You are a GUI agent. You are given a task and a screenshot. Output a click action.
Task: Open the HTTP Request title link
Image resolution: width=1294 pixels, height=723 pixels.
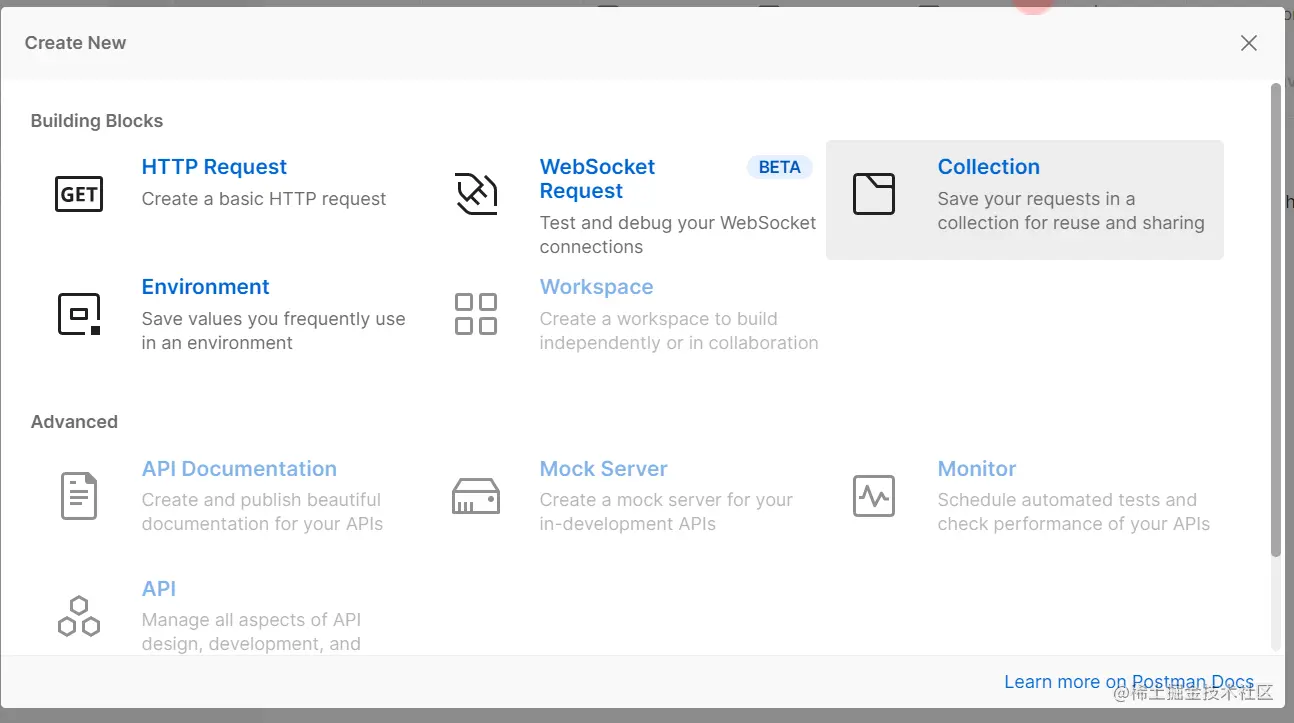click(214, 167)
